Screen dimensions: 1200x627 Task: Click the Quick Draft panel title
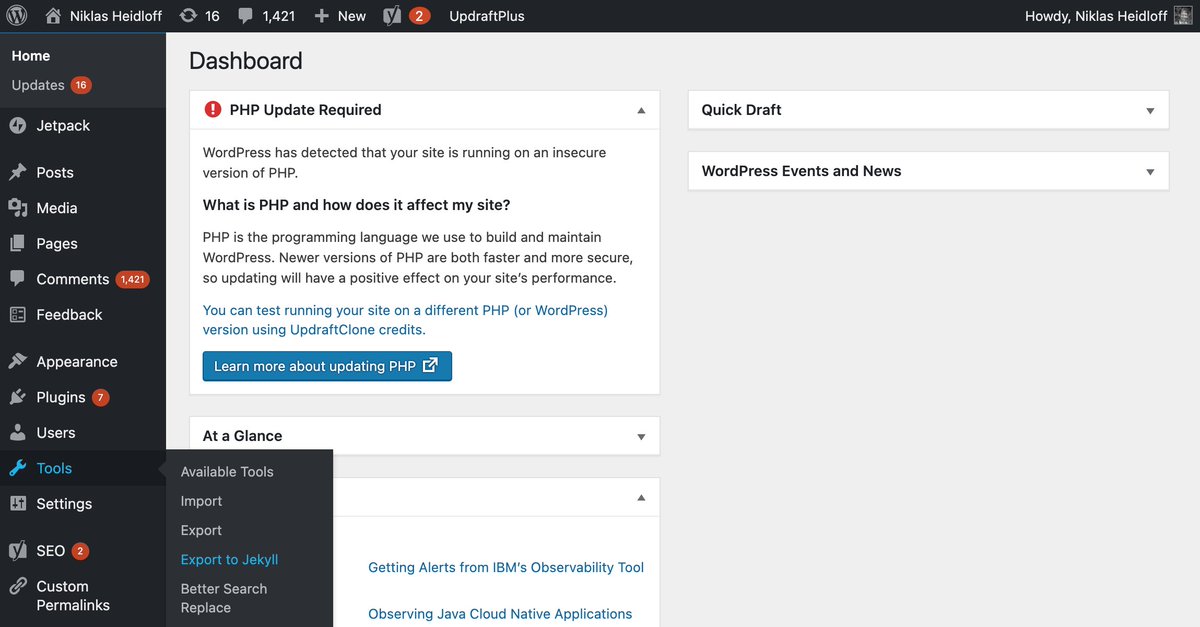(742, 110)
